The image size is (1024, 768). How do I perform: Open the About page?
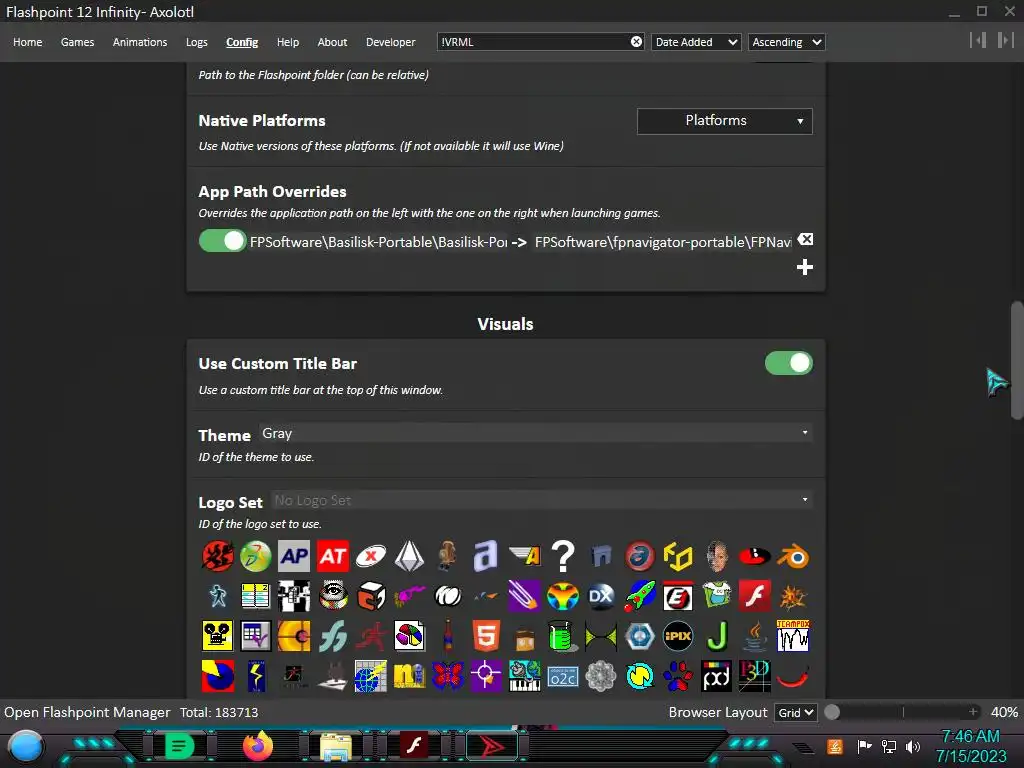(332, 42)
